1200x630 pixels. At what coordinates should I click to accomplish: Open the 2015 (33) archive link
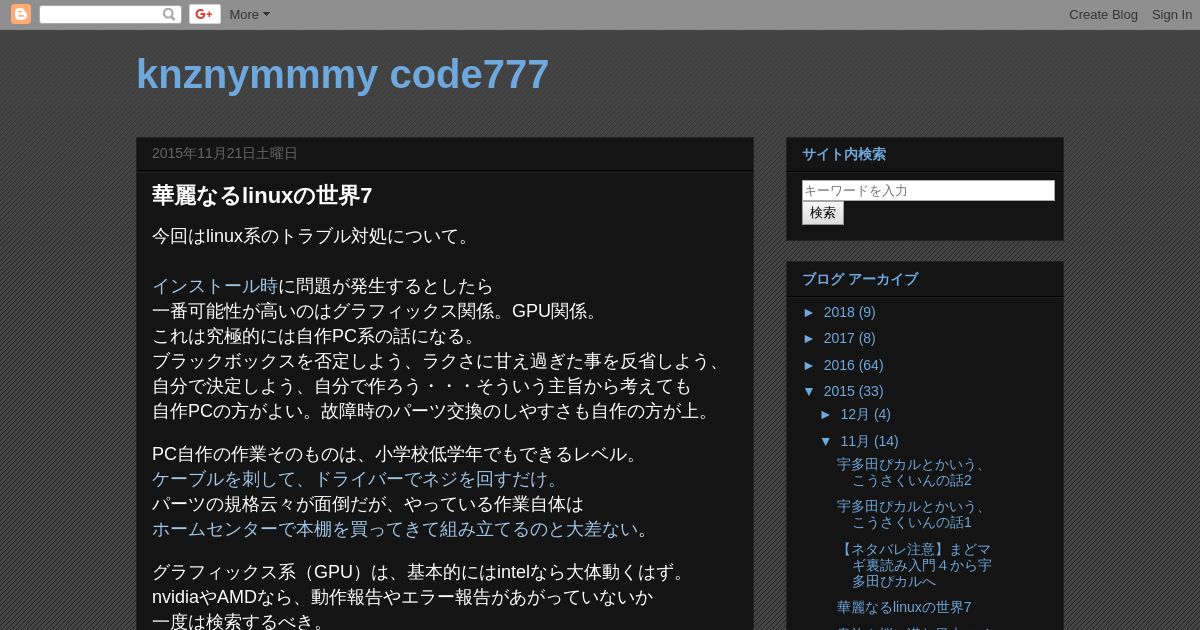[x=853, y=391]
